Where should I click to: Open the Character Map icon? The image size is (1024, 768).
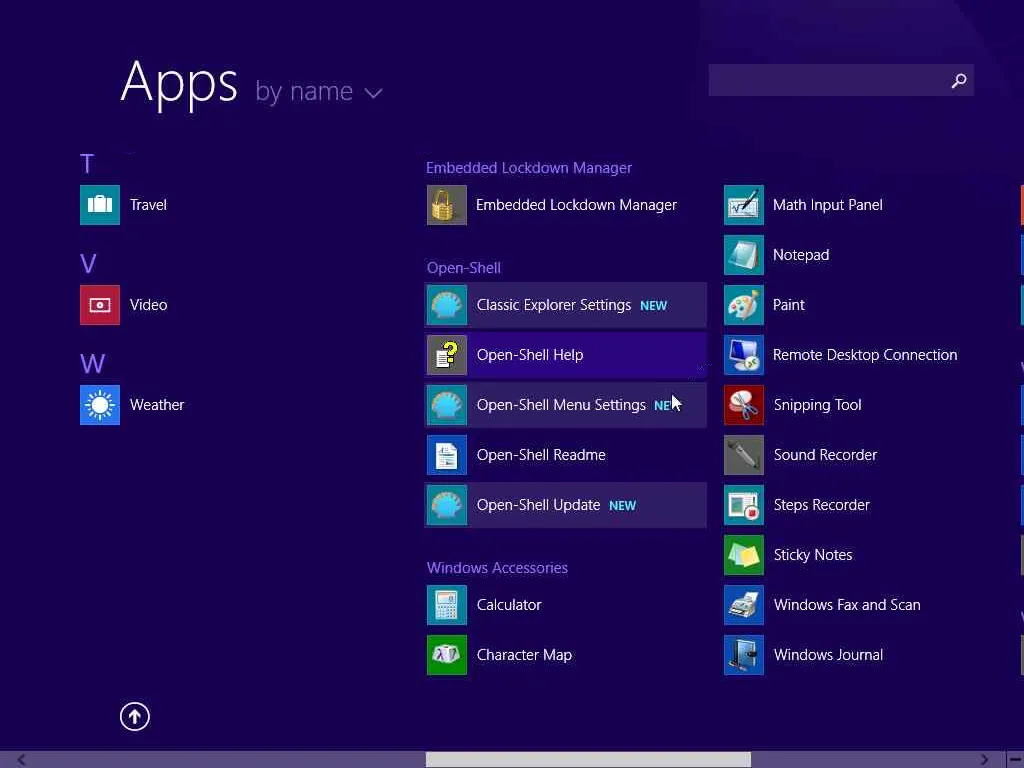pos(447,654)
